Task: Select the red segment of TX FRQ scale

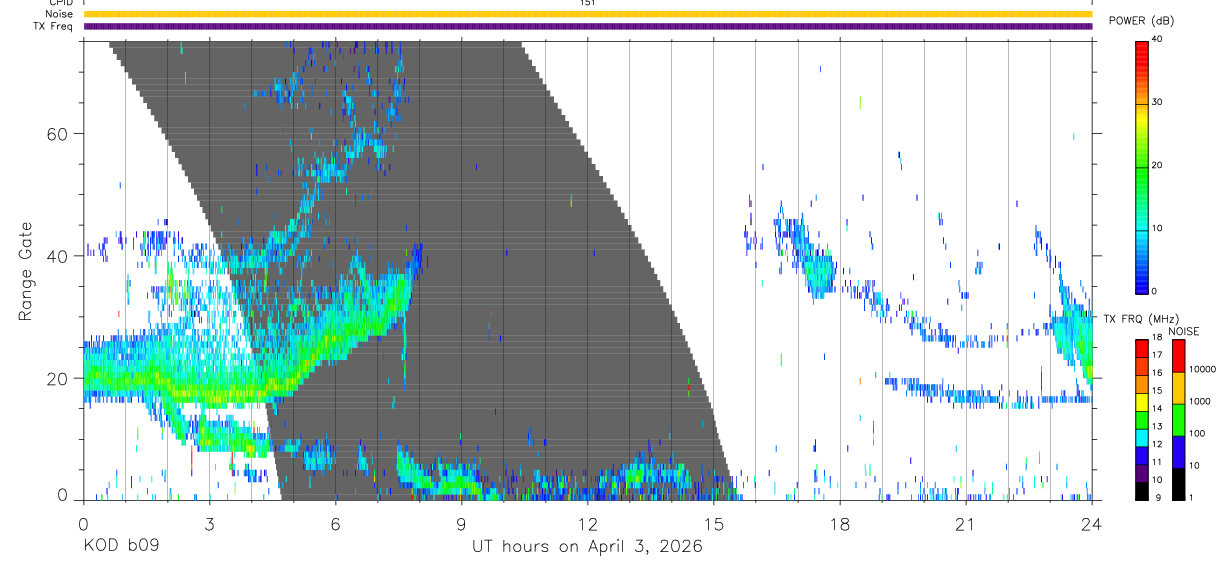Action: [1141, 350]
